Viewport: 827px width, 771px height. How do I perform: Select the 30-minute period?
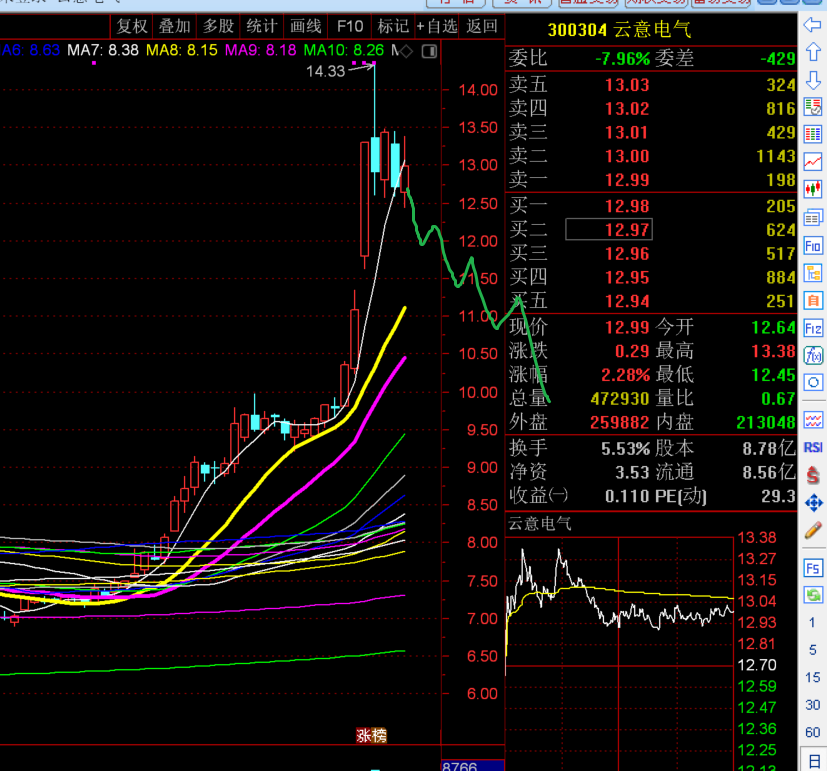coord(812,705)
